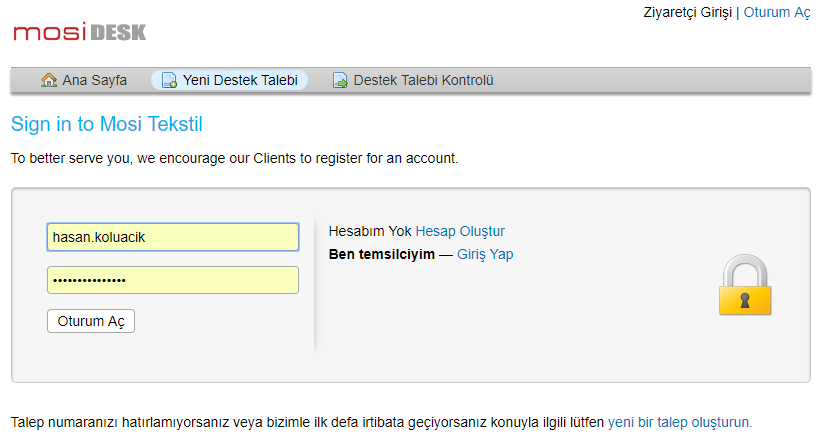Image resolution: width=821 pixels, height=436 pixels.
Task: Click the register-for-an-account sentence
Action: coord(235,158)
